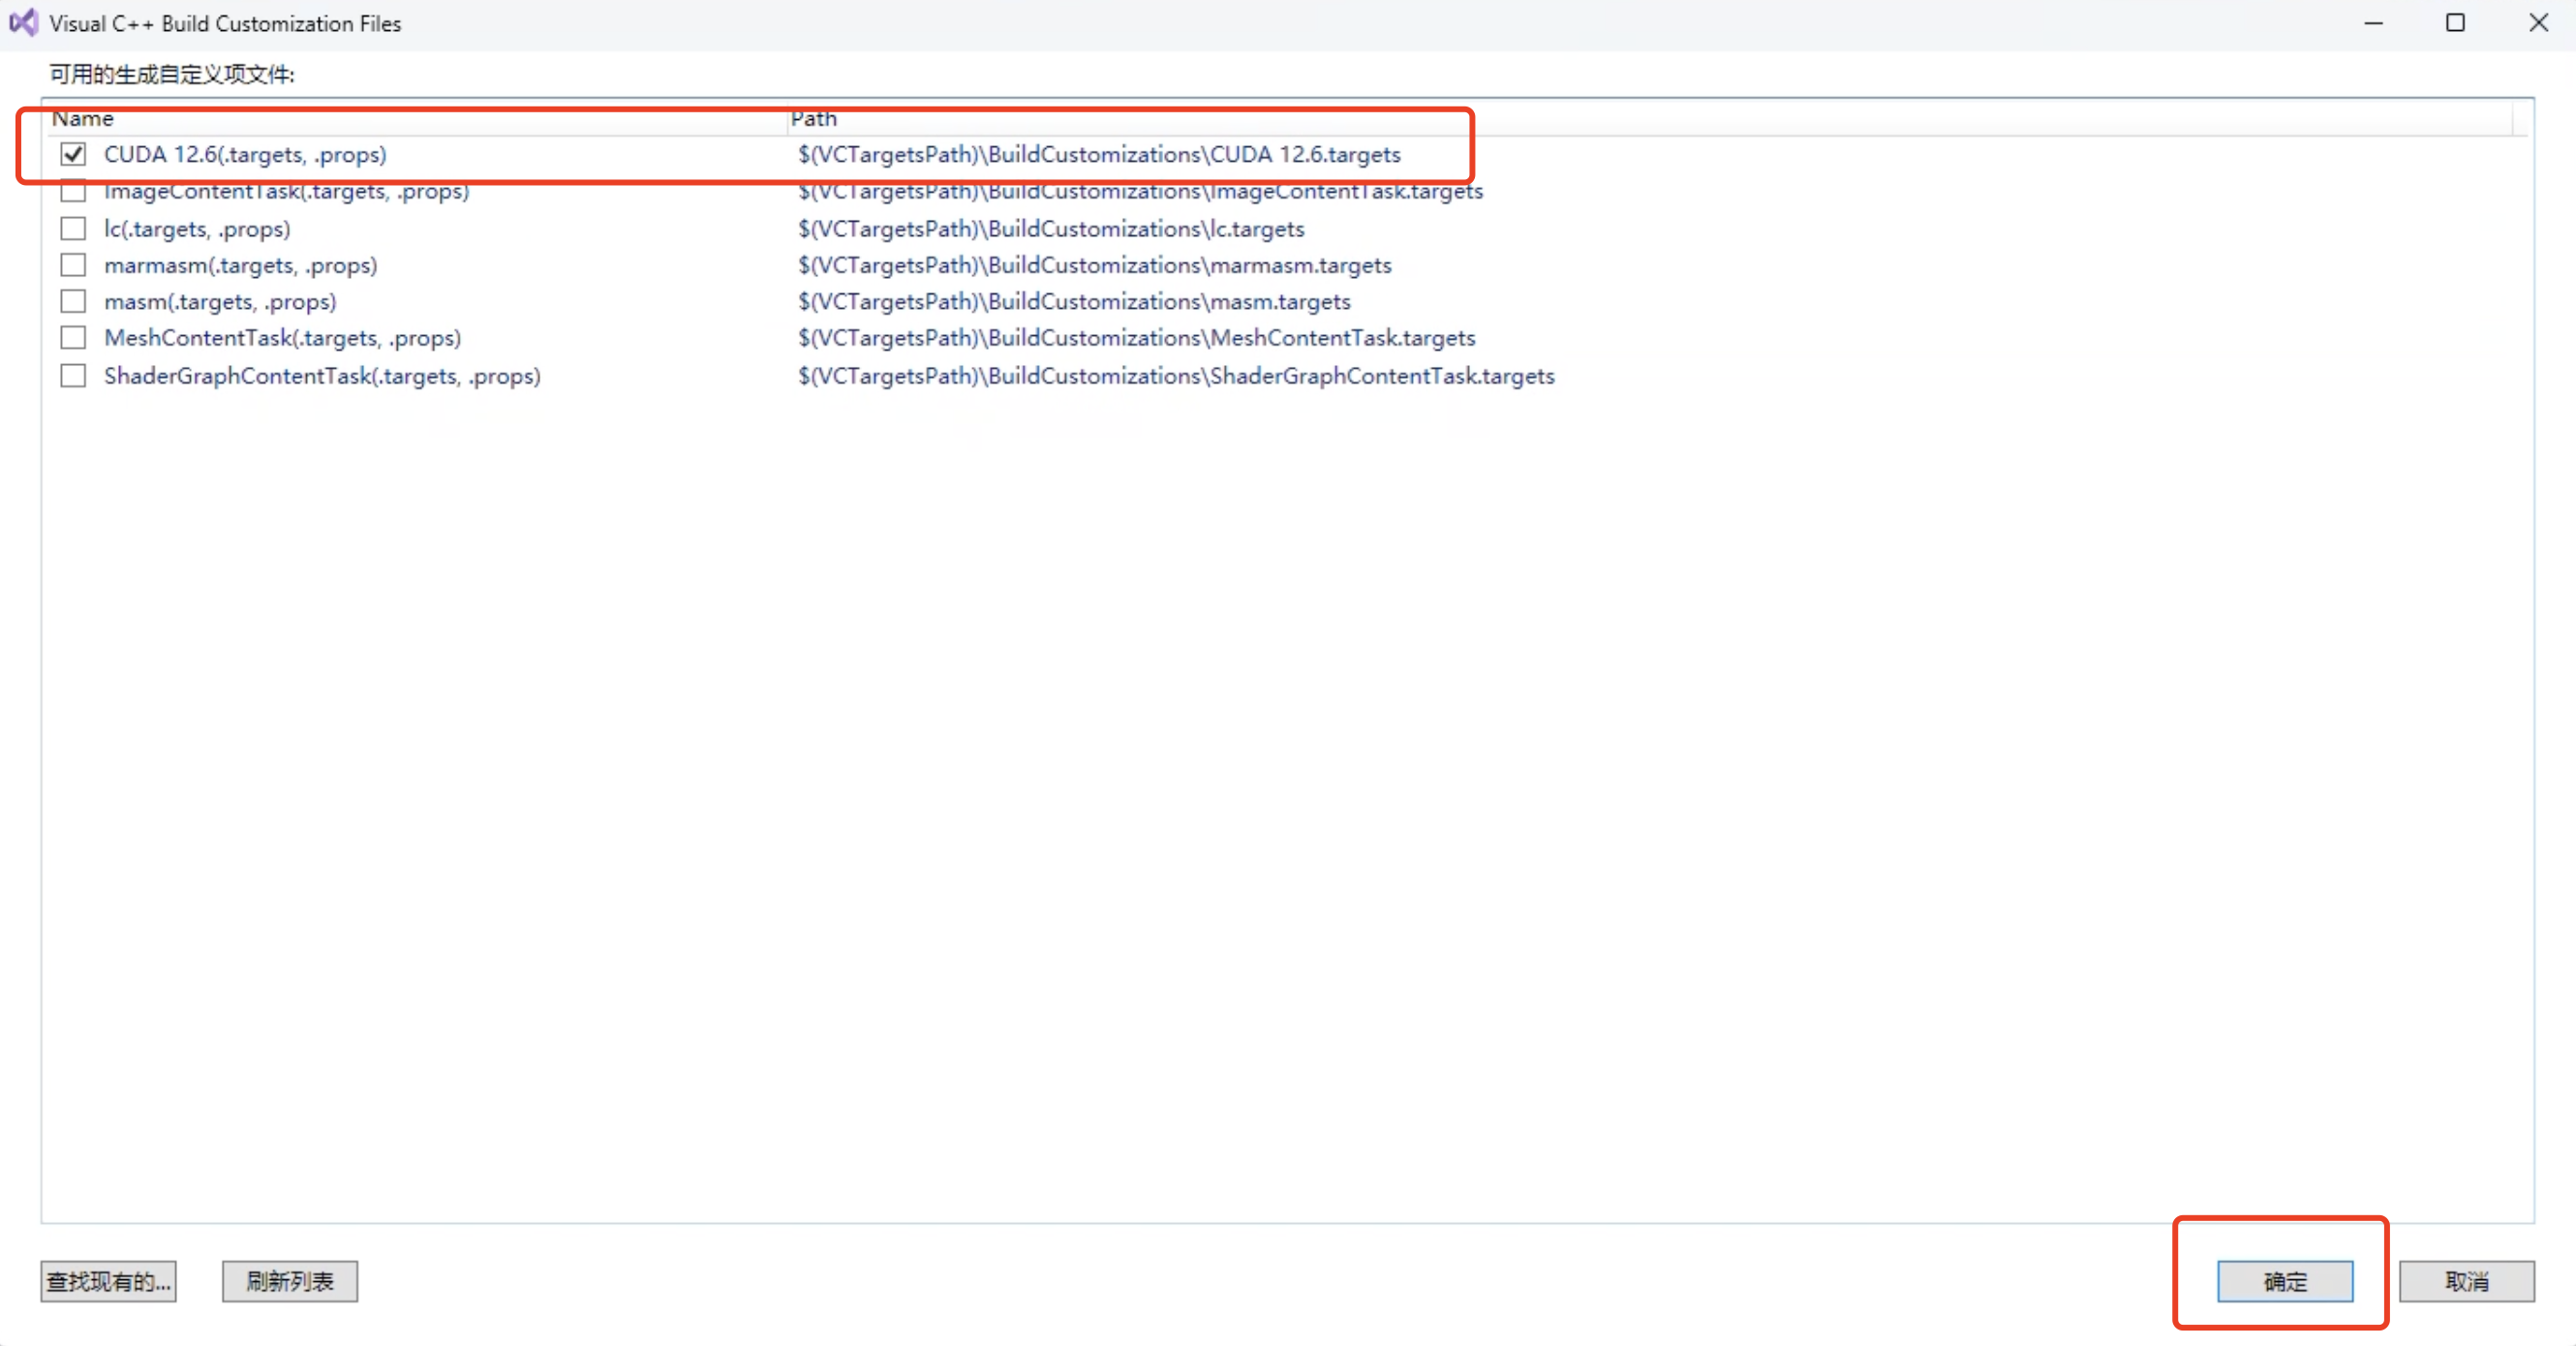Select the ShaderGraphContentTask(.targets, .props) row name
The image size is (2576, 1346).
(x=322, y=376)
